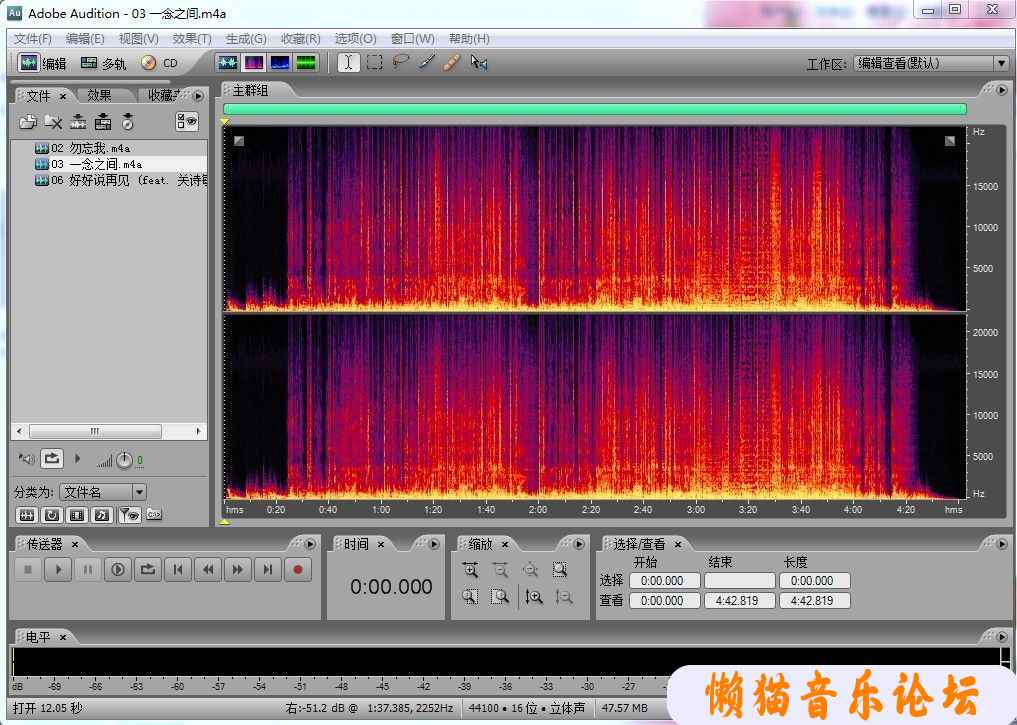Insert file into CD list
The image size is (1017, 725).
tap(128, 121)
